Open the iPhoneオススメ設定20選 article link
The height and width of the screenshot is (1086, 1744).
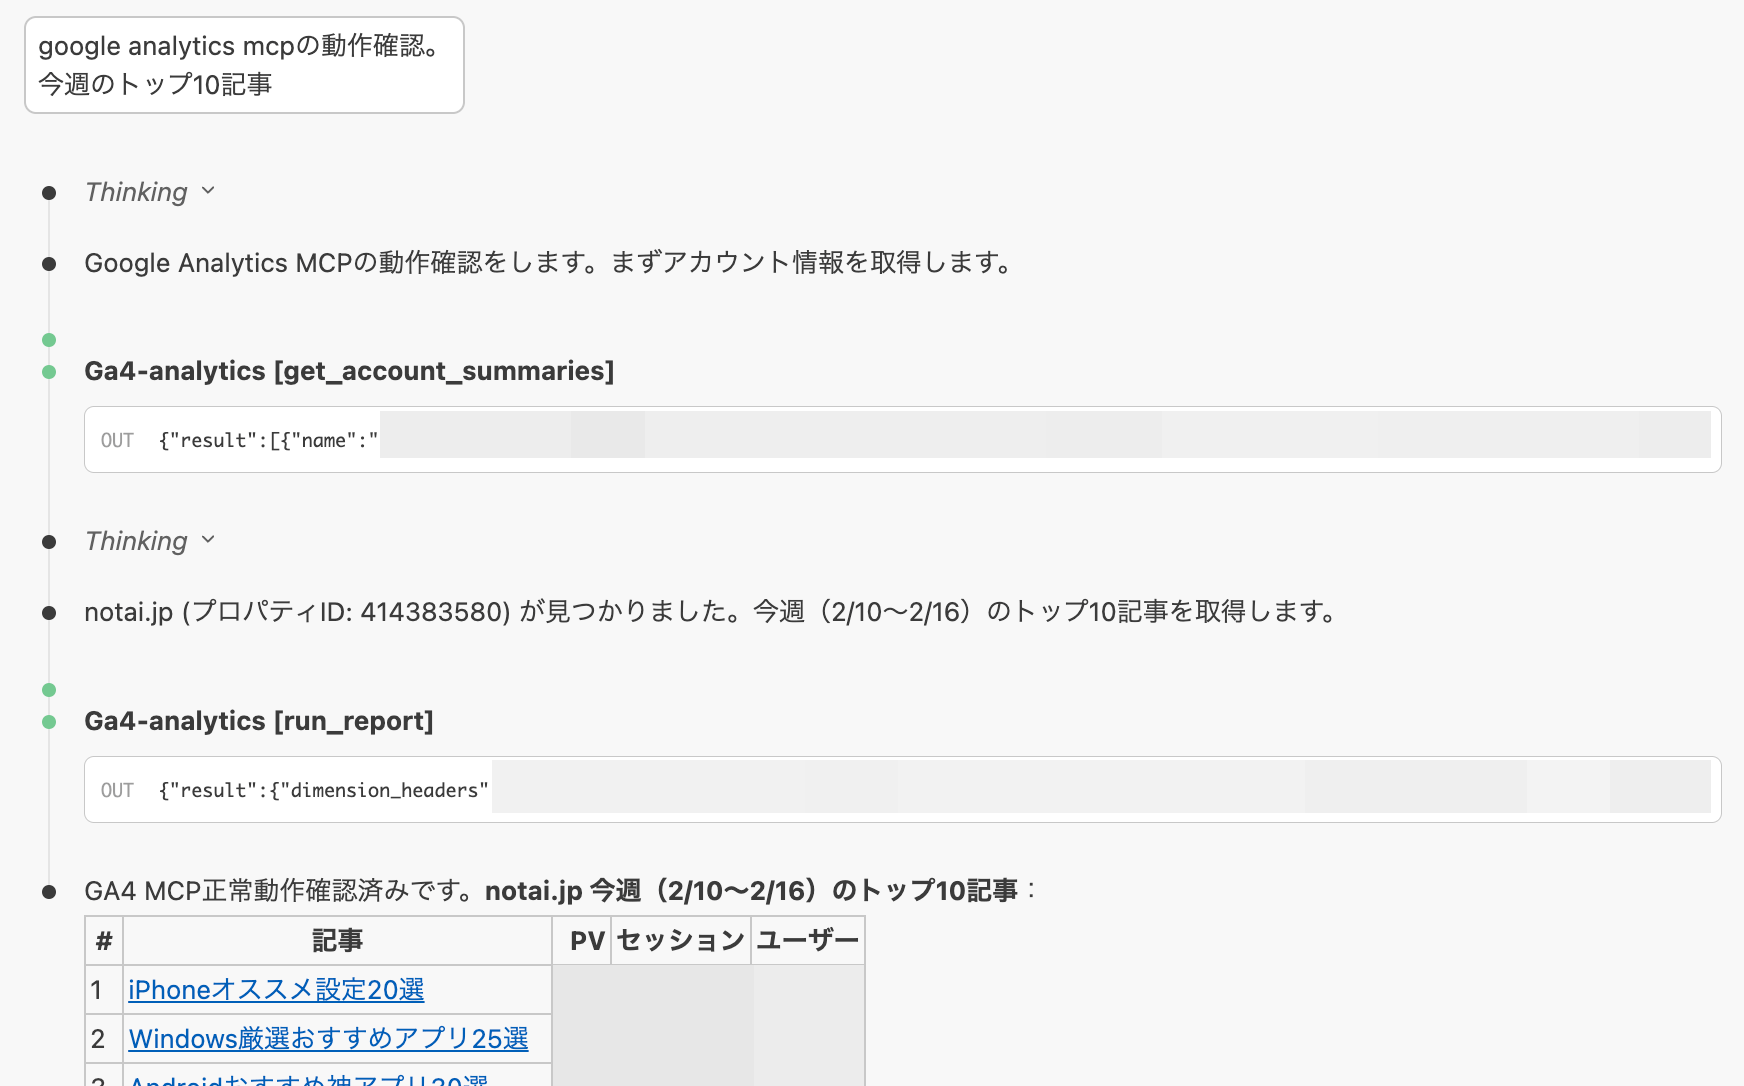pos(276,990)
